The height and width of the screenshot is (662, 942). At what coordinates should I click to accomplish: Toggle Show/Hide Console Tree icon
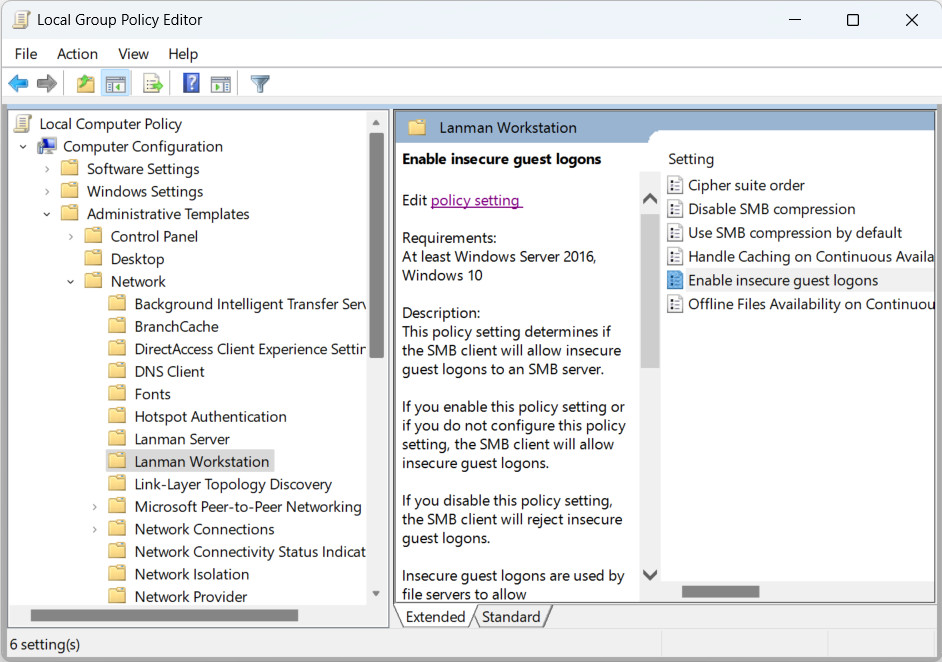(115, 84)
